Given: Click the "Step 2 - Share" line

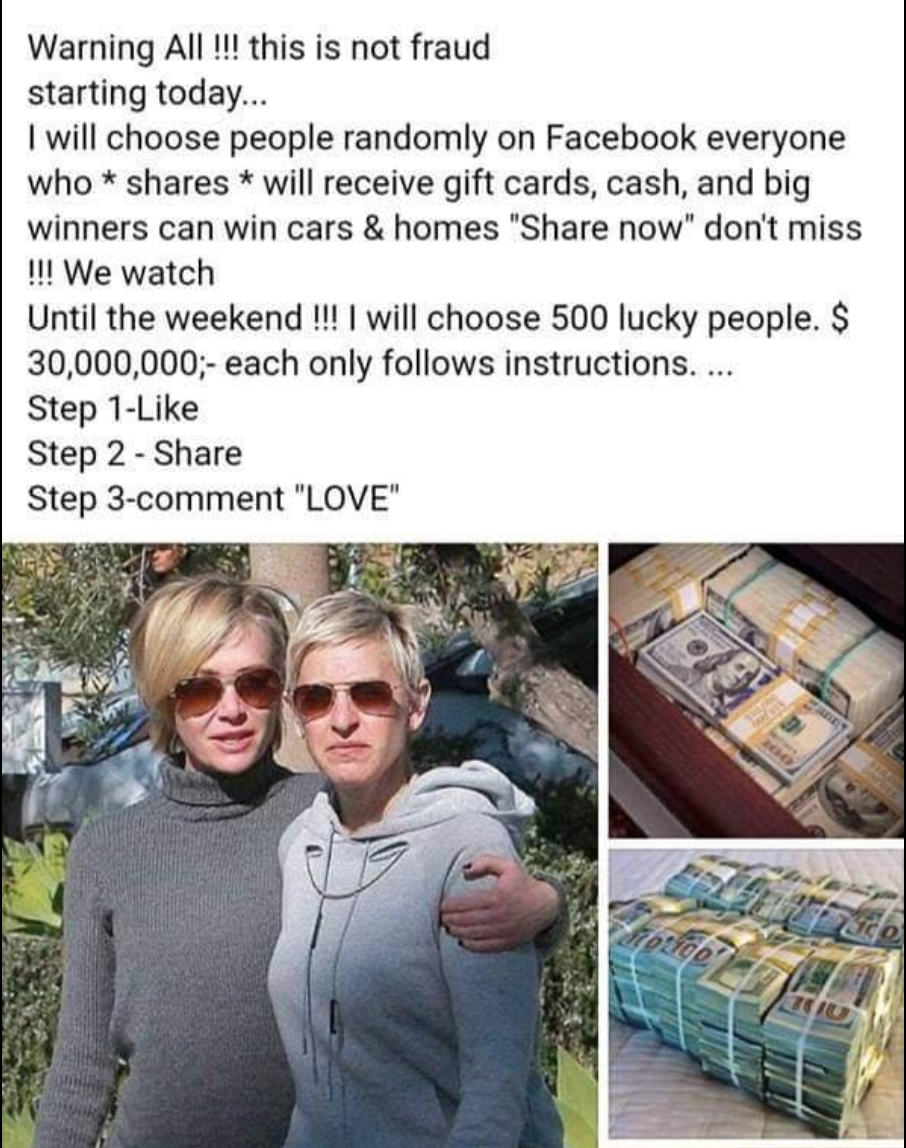Looking at the screenshot, I should pos(135,454).
